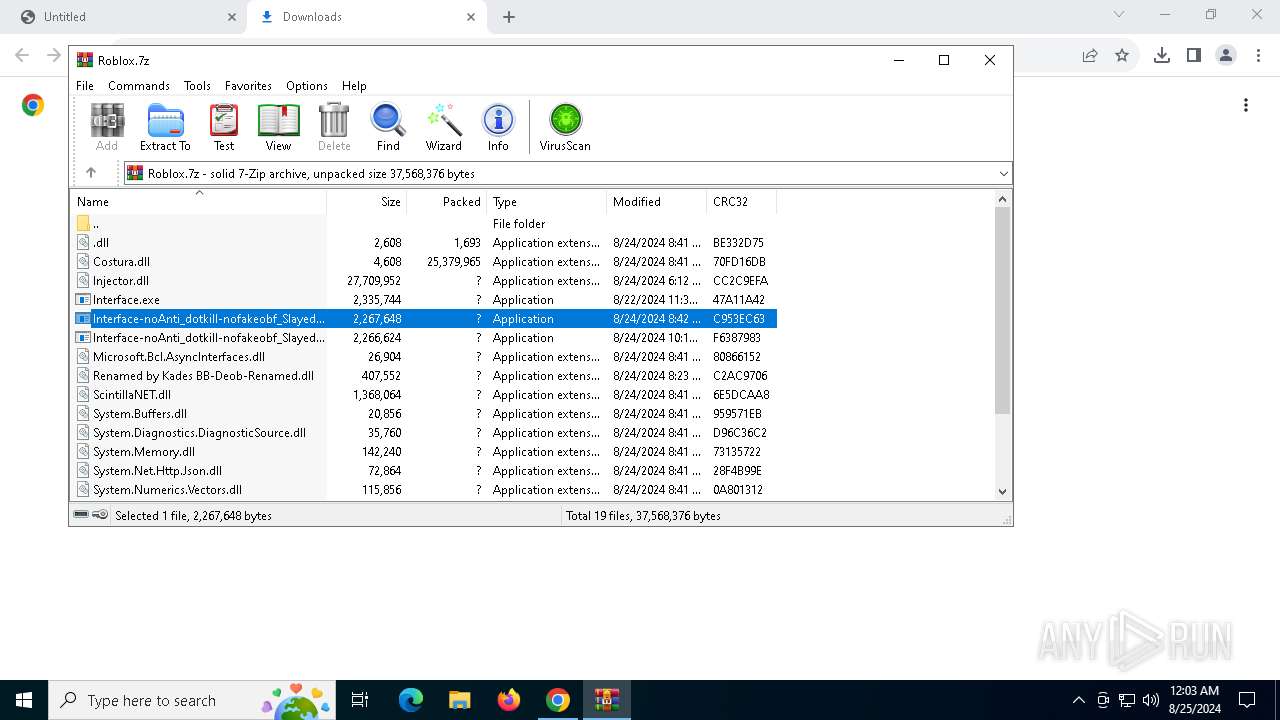Open the Help menu

pos(354,86)
